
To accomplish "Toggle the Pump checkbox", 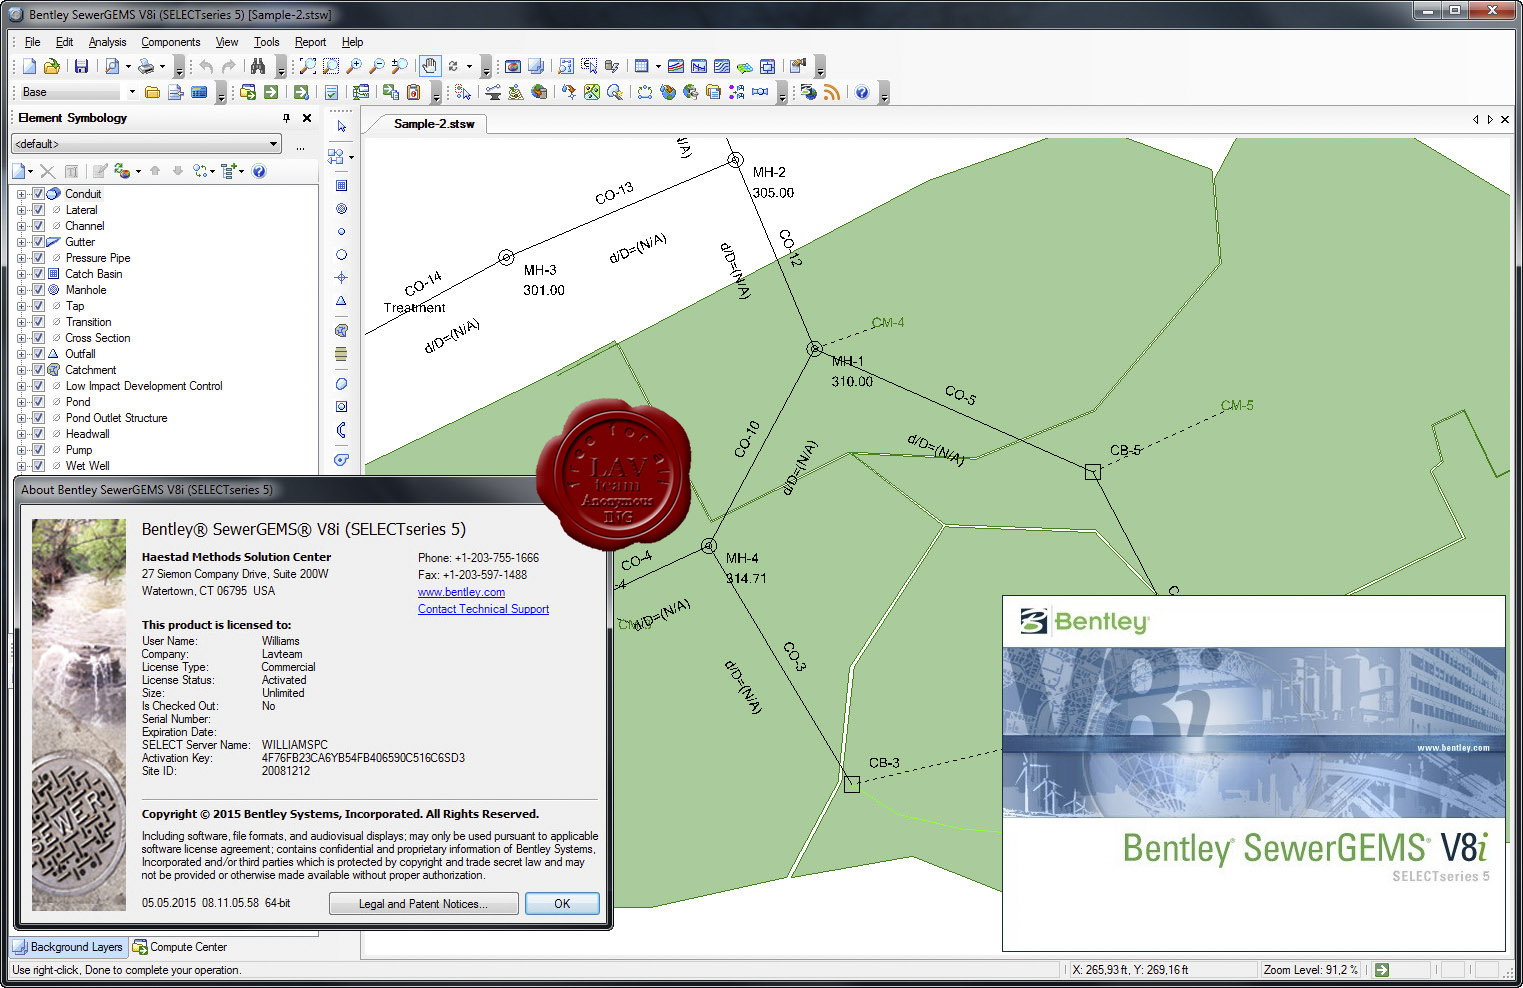I will pyautogui.click(x=38, y=450).
